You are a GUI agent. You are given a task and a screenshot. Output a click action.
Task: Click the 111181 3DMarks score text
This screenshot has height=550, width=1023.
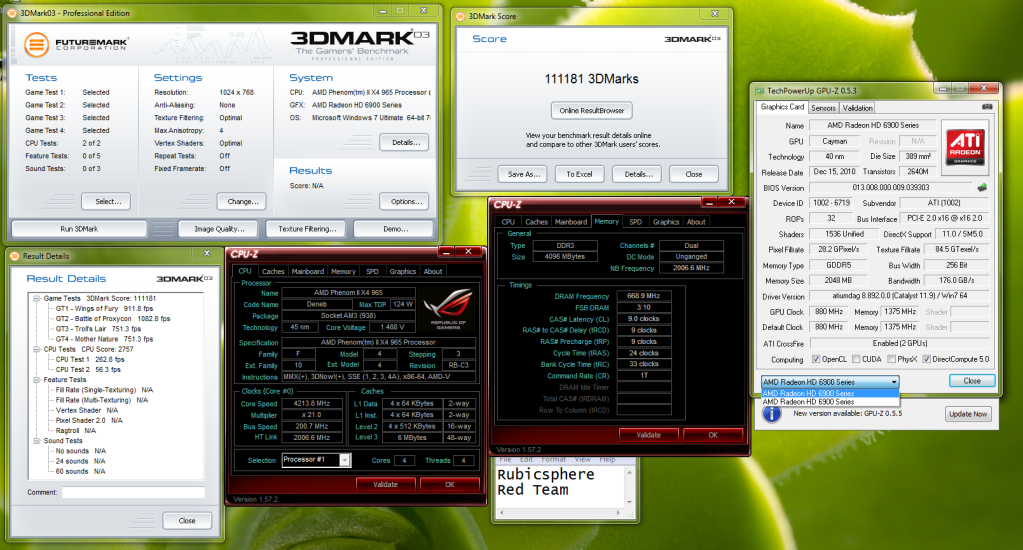591,79
